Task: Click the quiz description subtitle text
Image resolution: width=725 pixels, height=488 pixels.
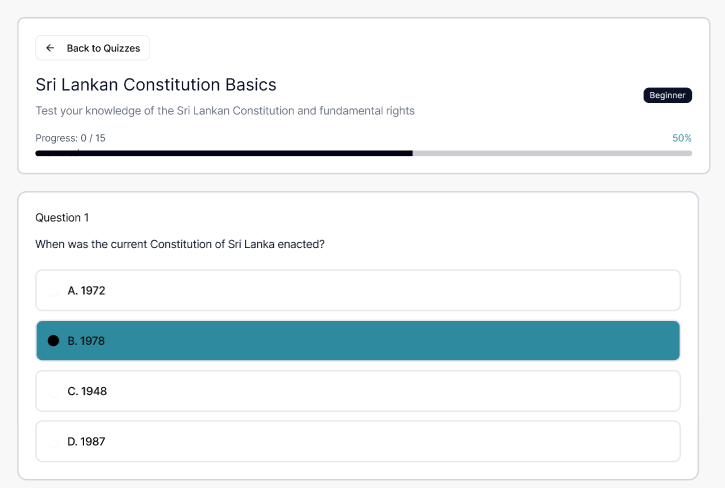Action: tap(225, 111)
